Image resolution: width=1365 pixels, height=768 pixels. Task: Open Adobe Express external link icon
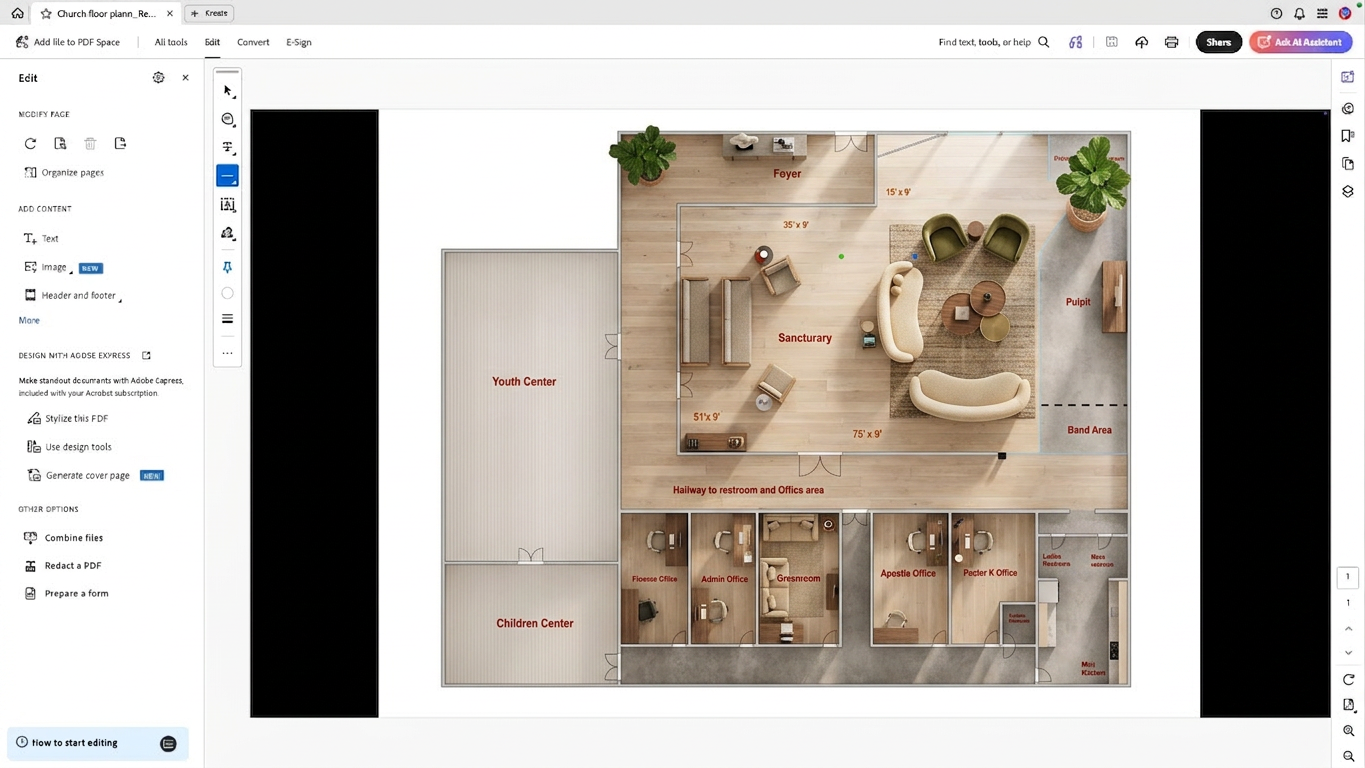[146, 355]
